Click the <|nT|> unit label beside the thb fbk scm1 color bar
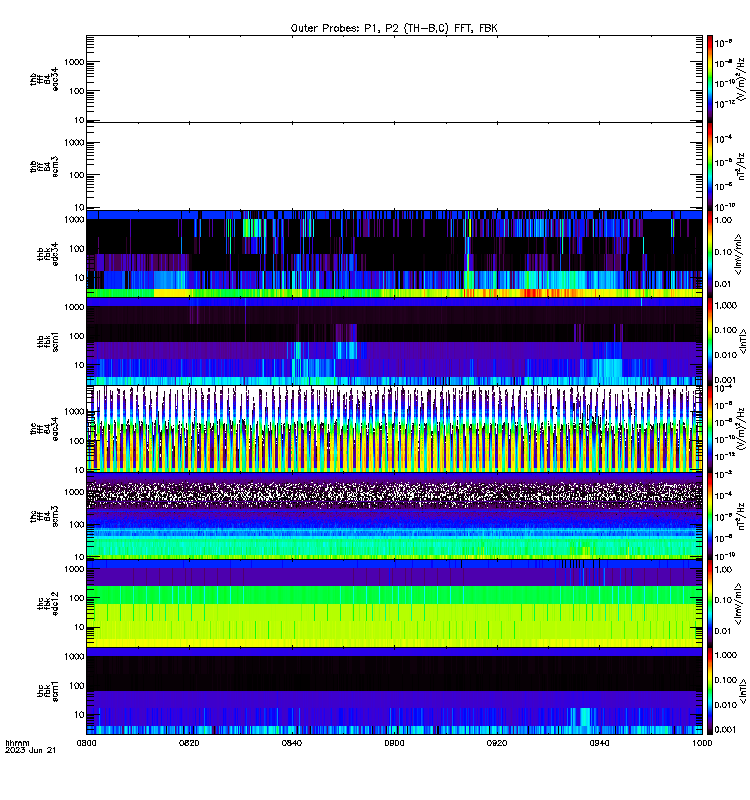The image size is (750, 800). click(741, 341)
